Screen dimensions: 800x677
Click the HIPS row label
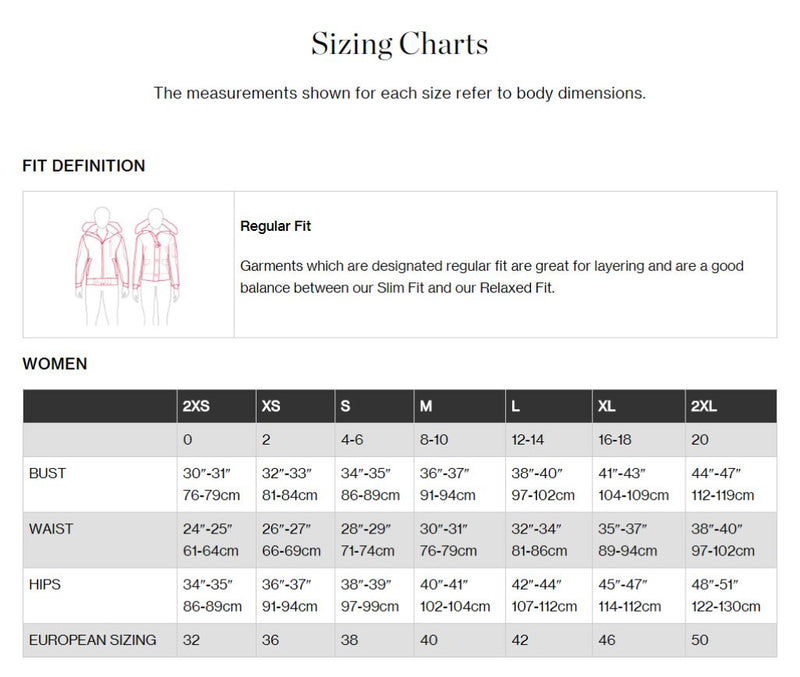pyautogui.click(x=45, y=585)
